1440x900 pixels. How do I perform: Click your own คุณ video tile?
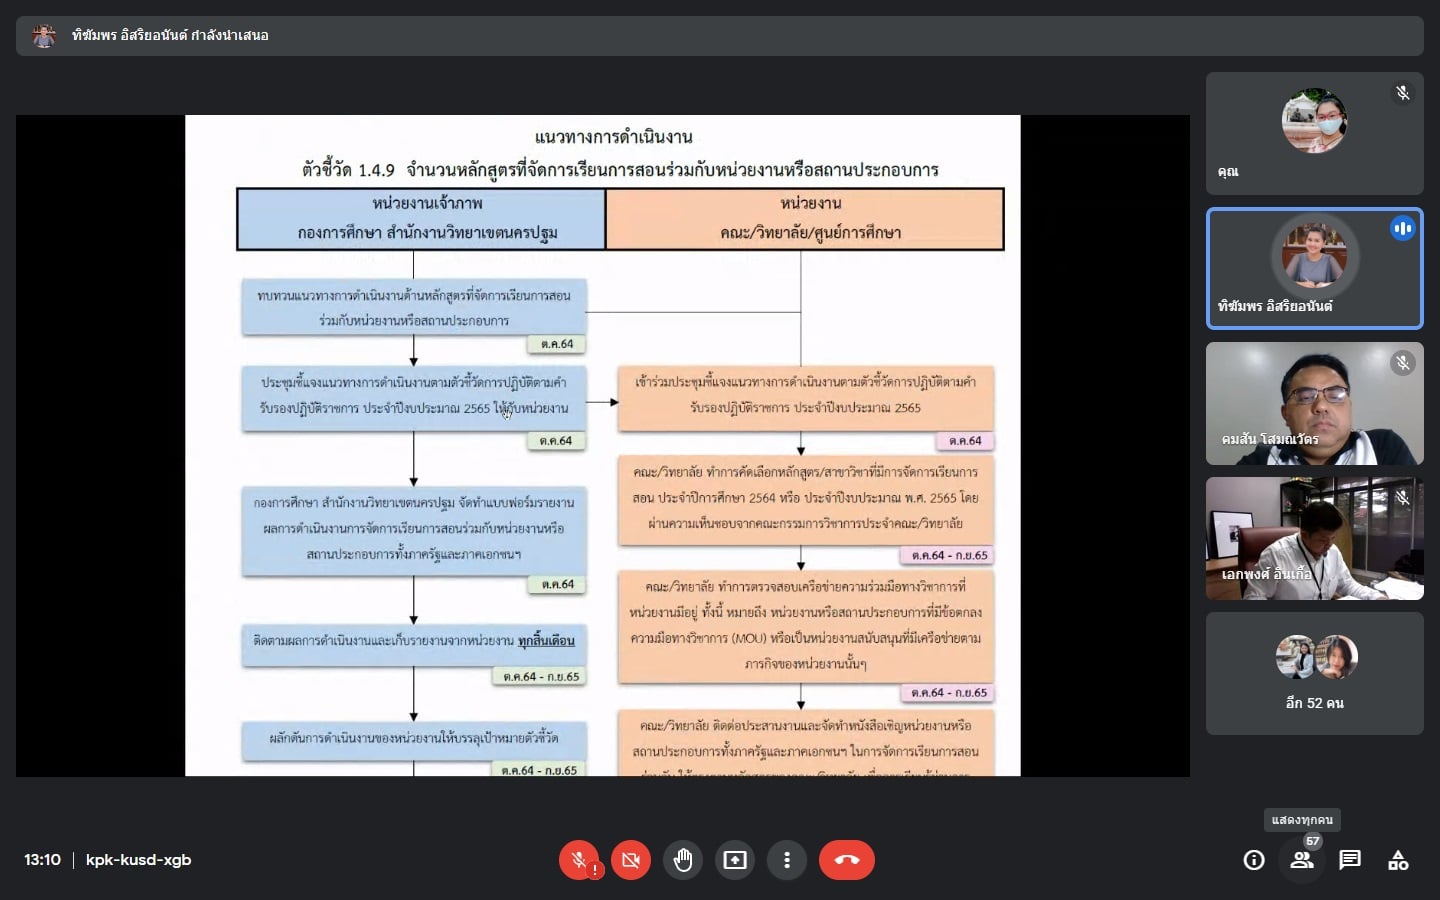tap(1314, 133)
